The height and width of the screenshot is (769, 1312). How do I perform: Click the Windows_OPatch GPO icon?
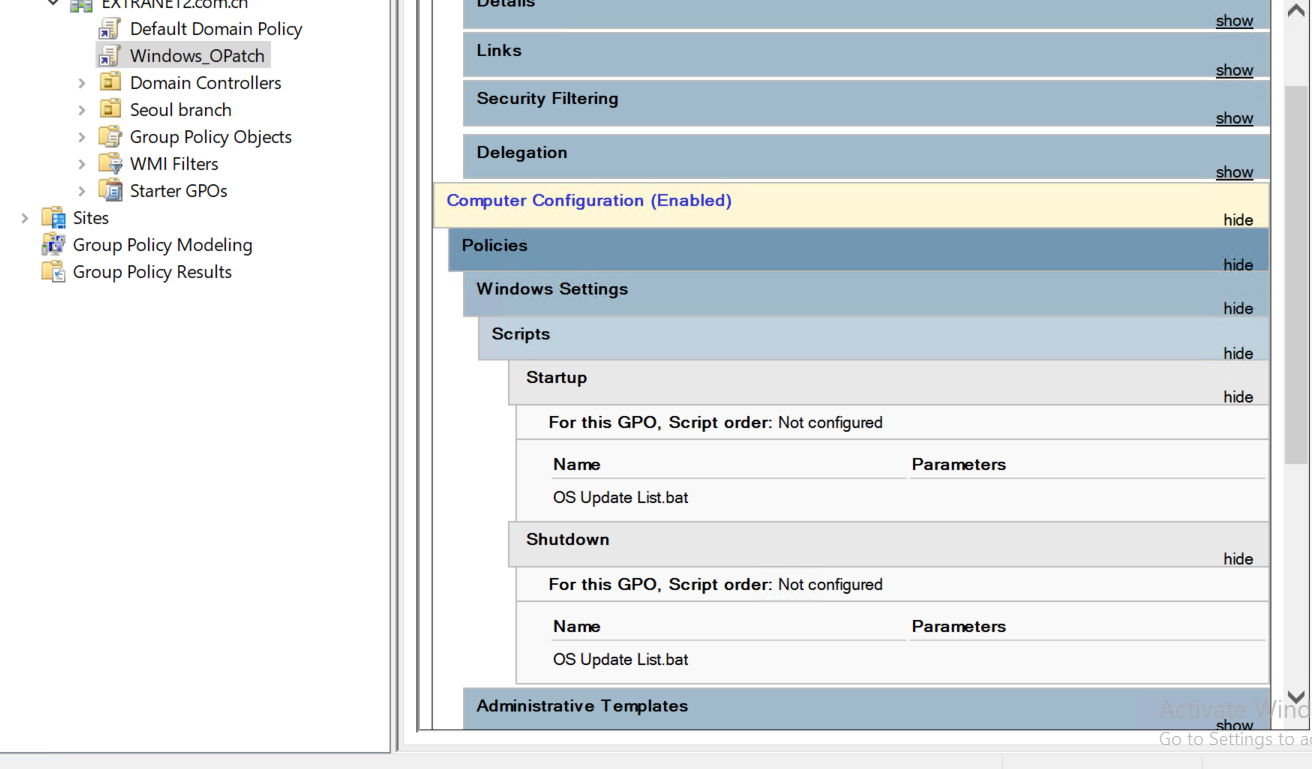tap(110, 56)
